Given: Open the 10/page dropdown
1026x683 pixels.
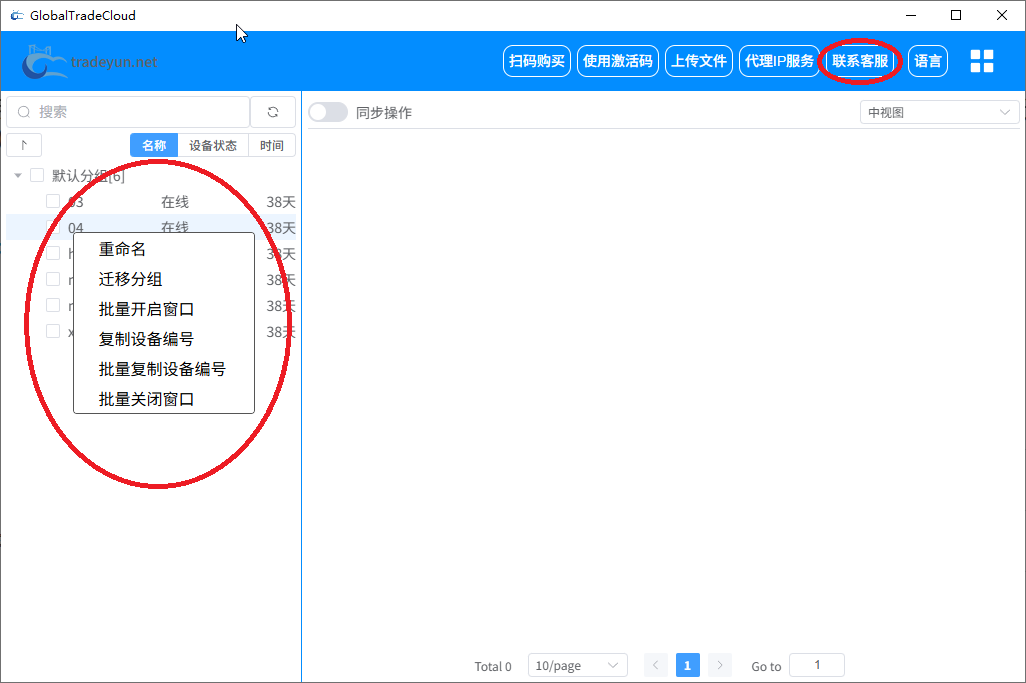Looking at the screenshot, I should (x=577, y=664).
